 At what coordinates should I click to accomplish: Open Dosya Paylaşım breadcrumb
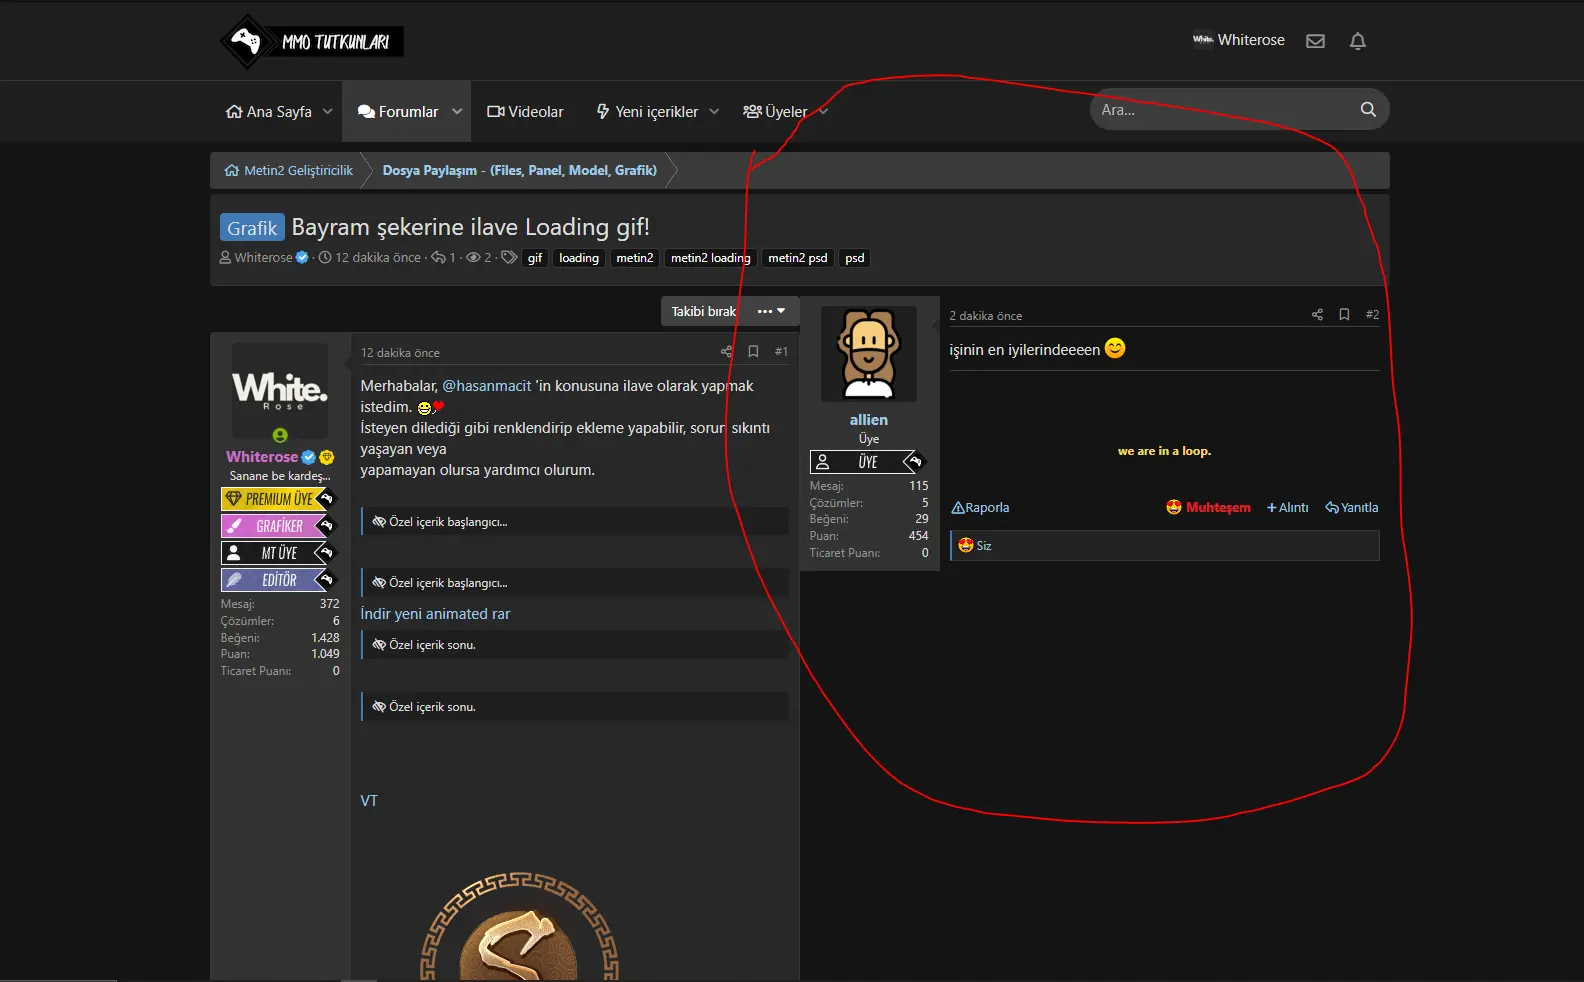coord(520,171)
